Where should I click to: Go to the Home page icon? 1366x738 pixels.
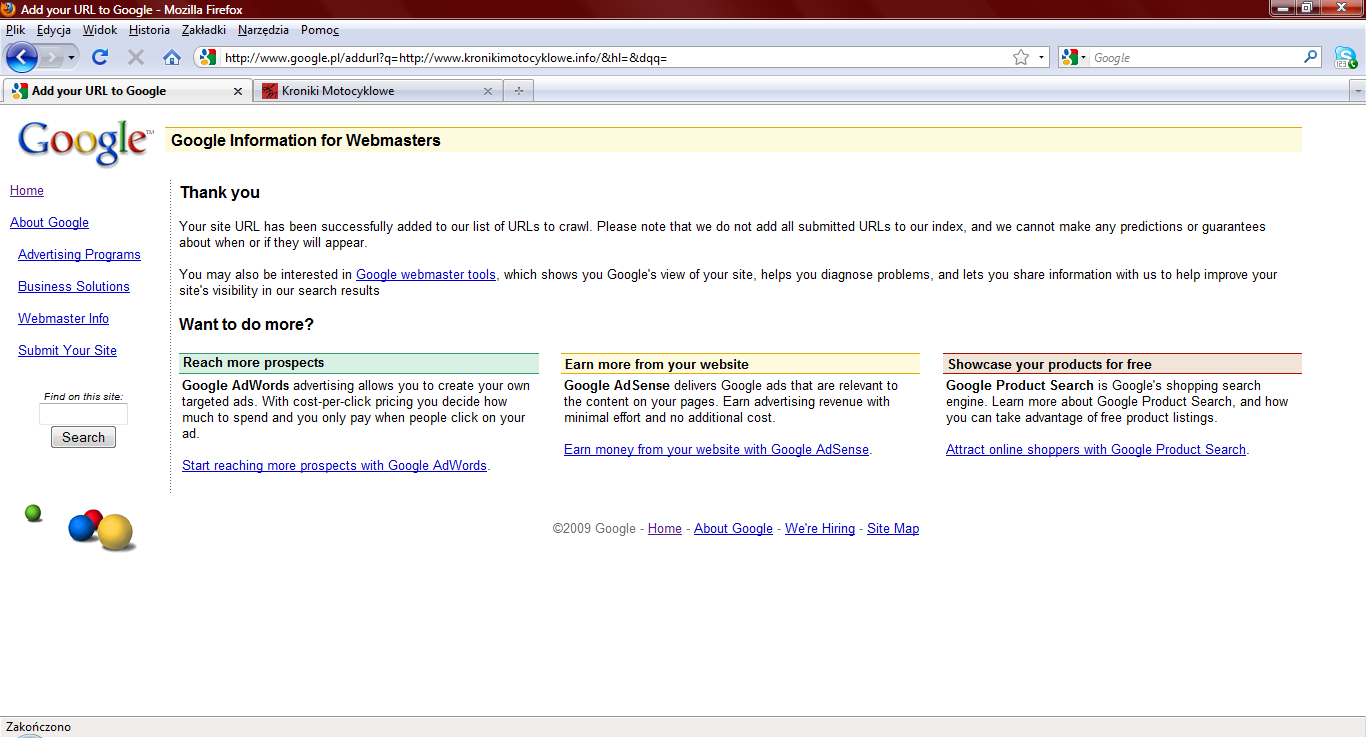(172, 57)
